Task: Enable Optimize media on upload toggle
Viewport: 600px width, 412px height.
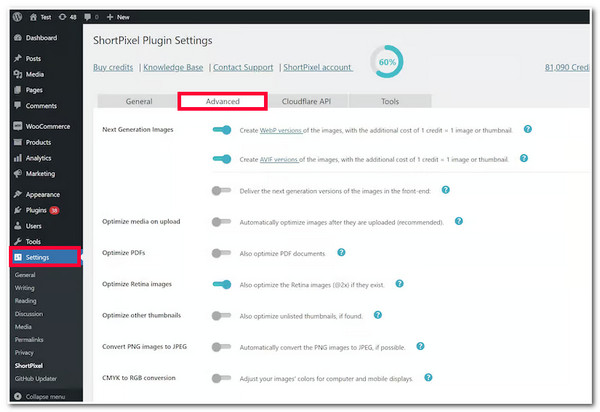Action: click(x=221, y=221)
